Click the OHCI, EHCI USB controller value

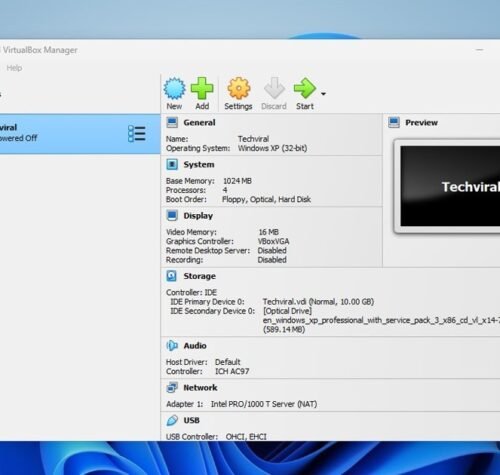[x=246, y=437]
